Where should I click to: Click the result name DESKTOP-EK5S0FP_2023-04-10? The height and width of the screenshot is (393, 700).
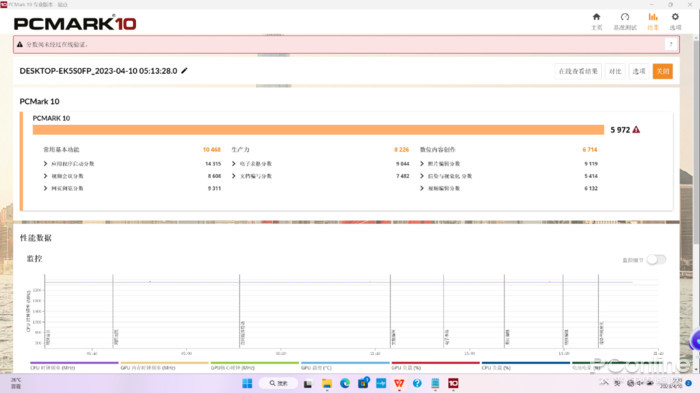click(x=98, y=71)
